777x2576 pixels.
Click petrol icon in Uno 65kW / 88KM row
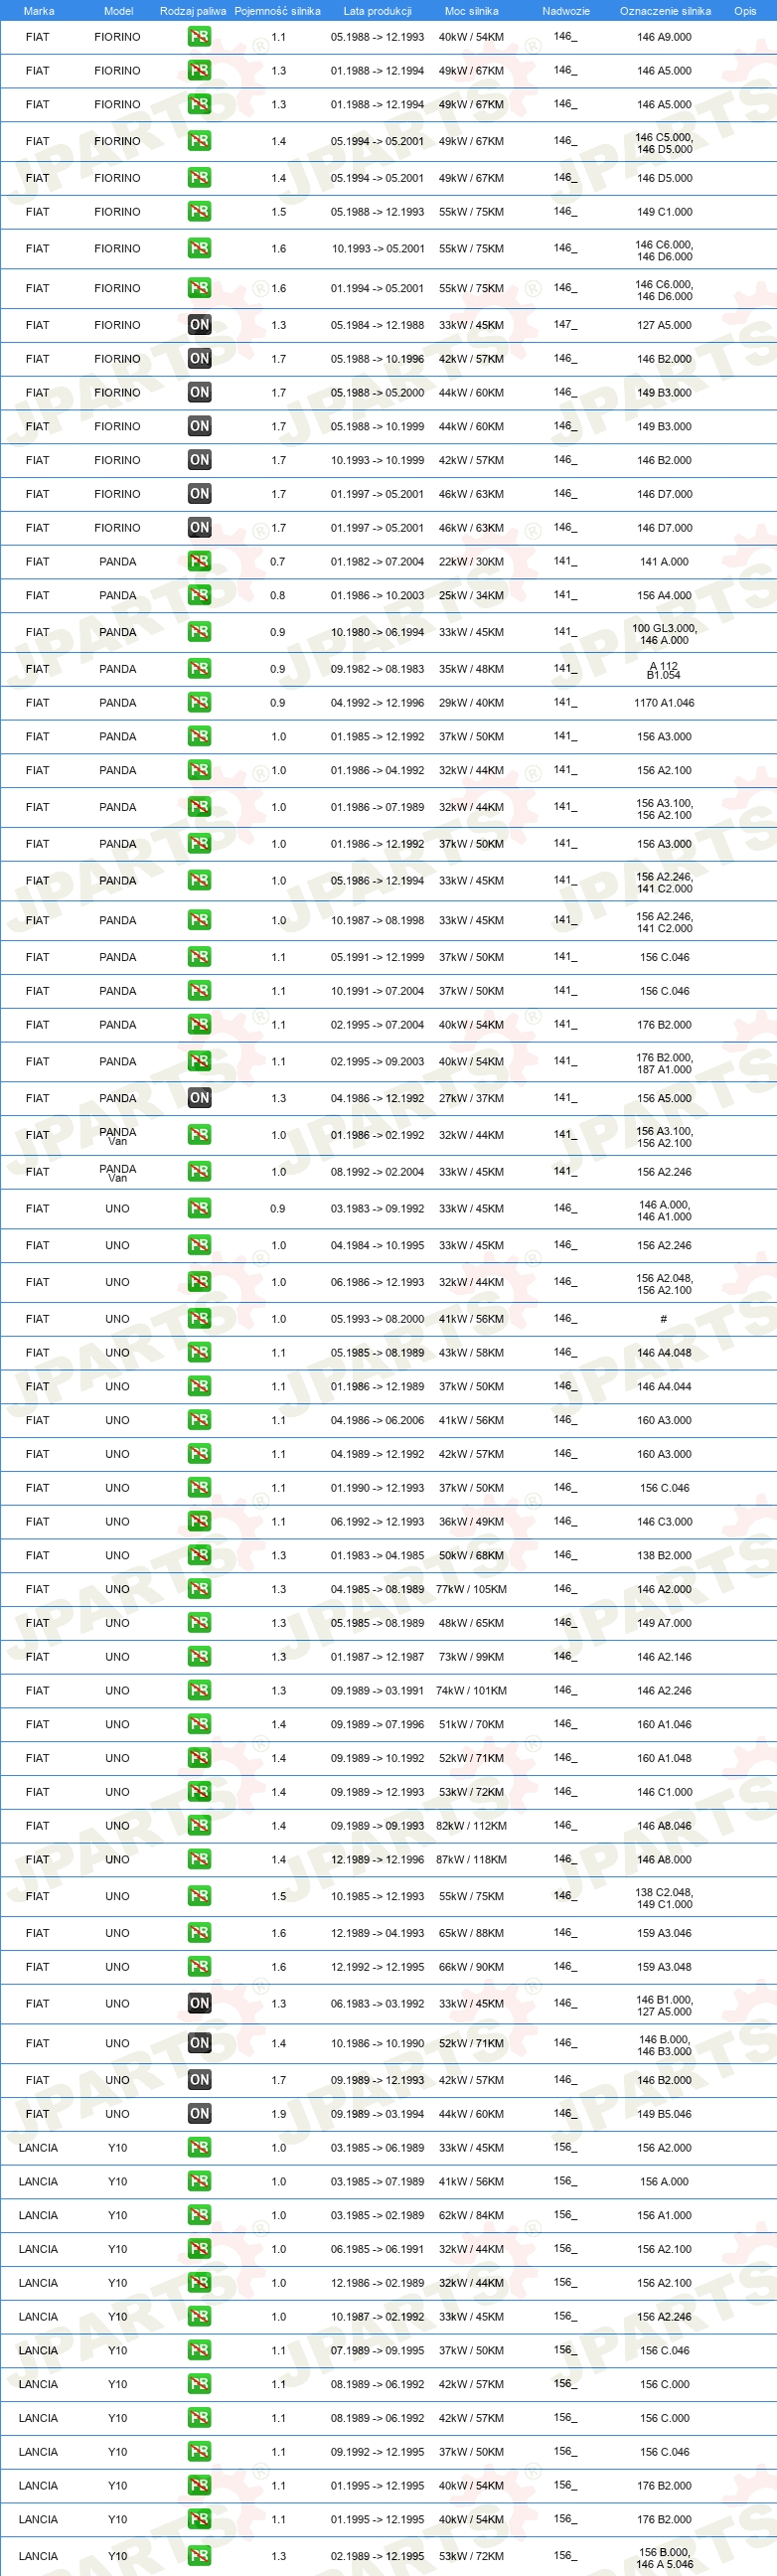(199, 1933)
